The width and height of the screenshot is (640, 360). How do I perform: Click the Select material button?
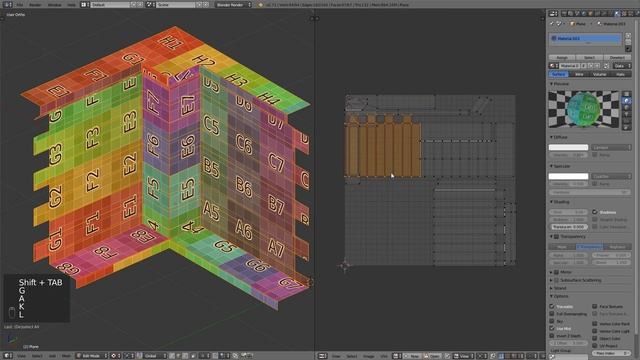point(589,58)
